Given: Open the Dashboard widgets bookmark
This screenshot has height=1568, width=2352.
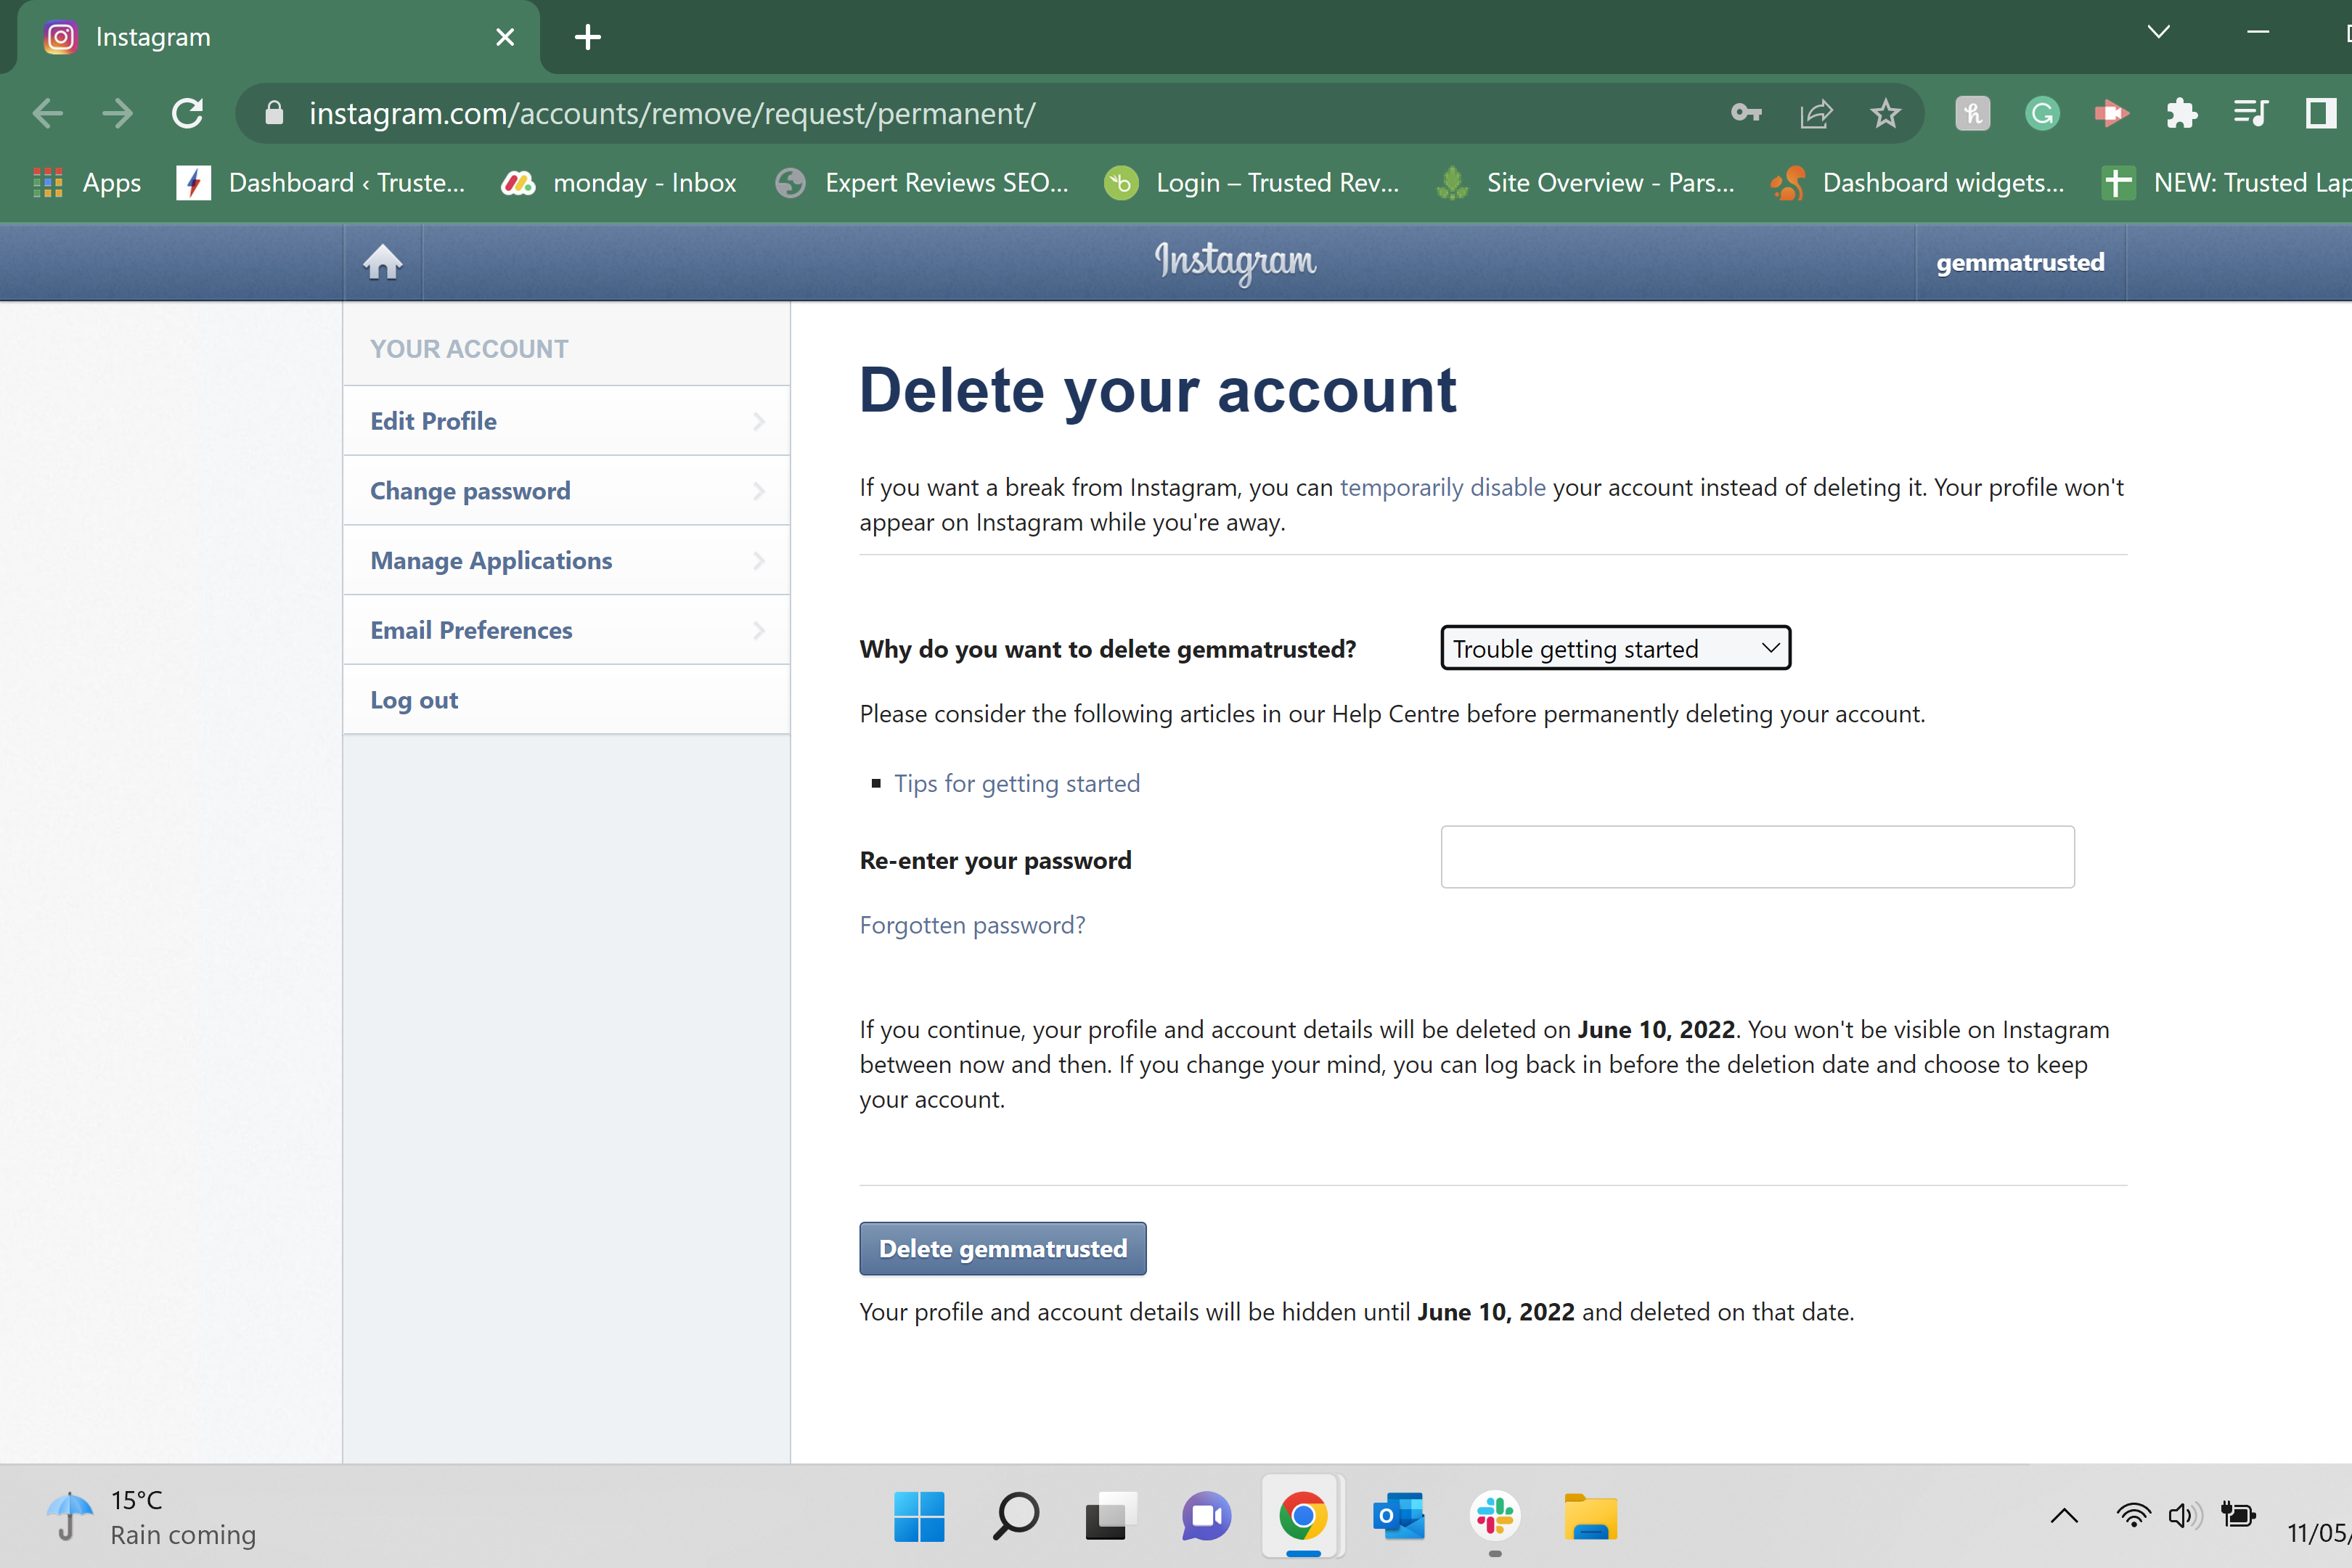Looking at the screenshot, I should click(1917, 183).
